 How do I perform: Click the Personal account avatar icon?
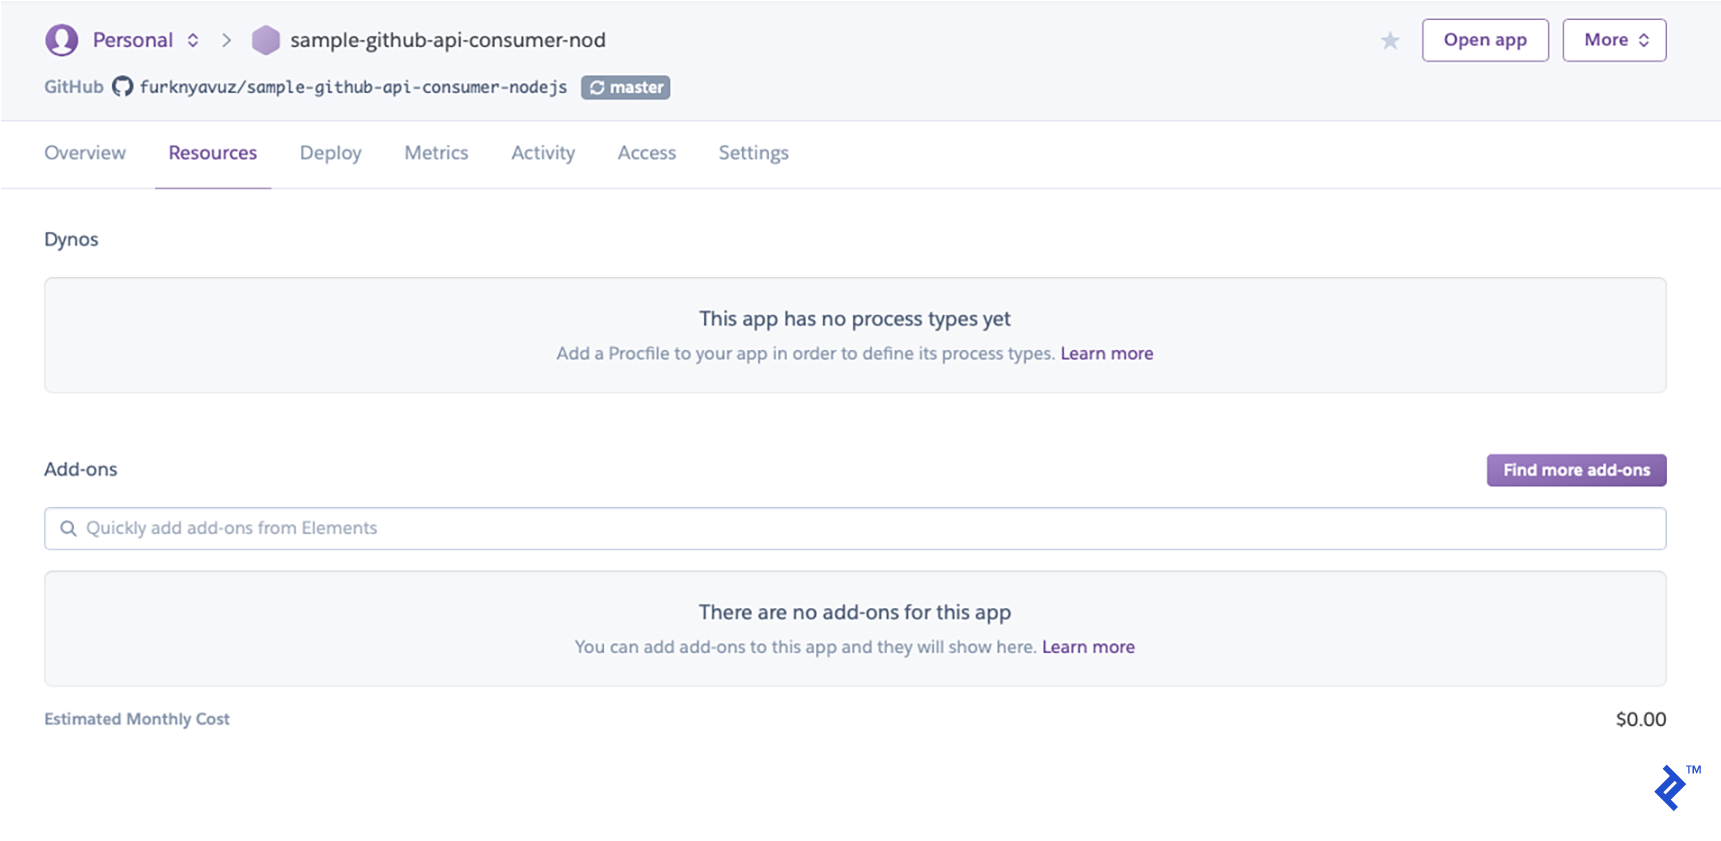pos(61,40)
